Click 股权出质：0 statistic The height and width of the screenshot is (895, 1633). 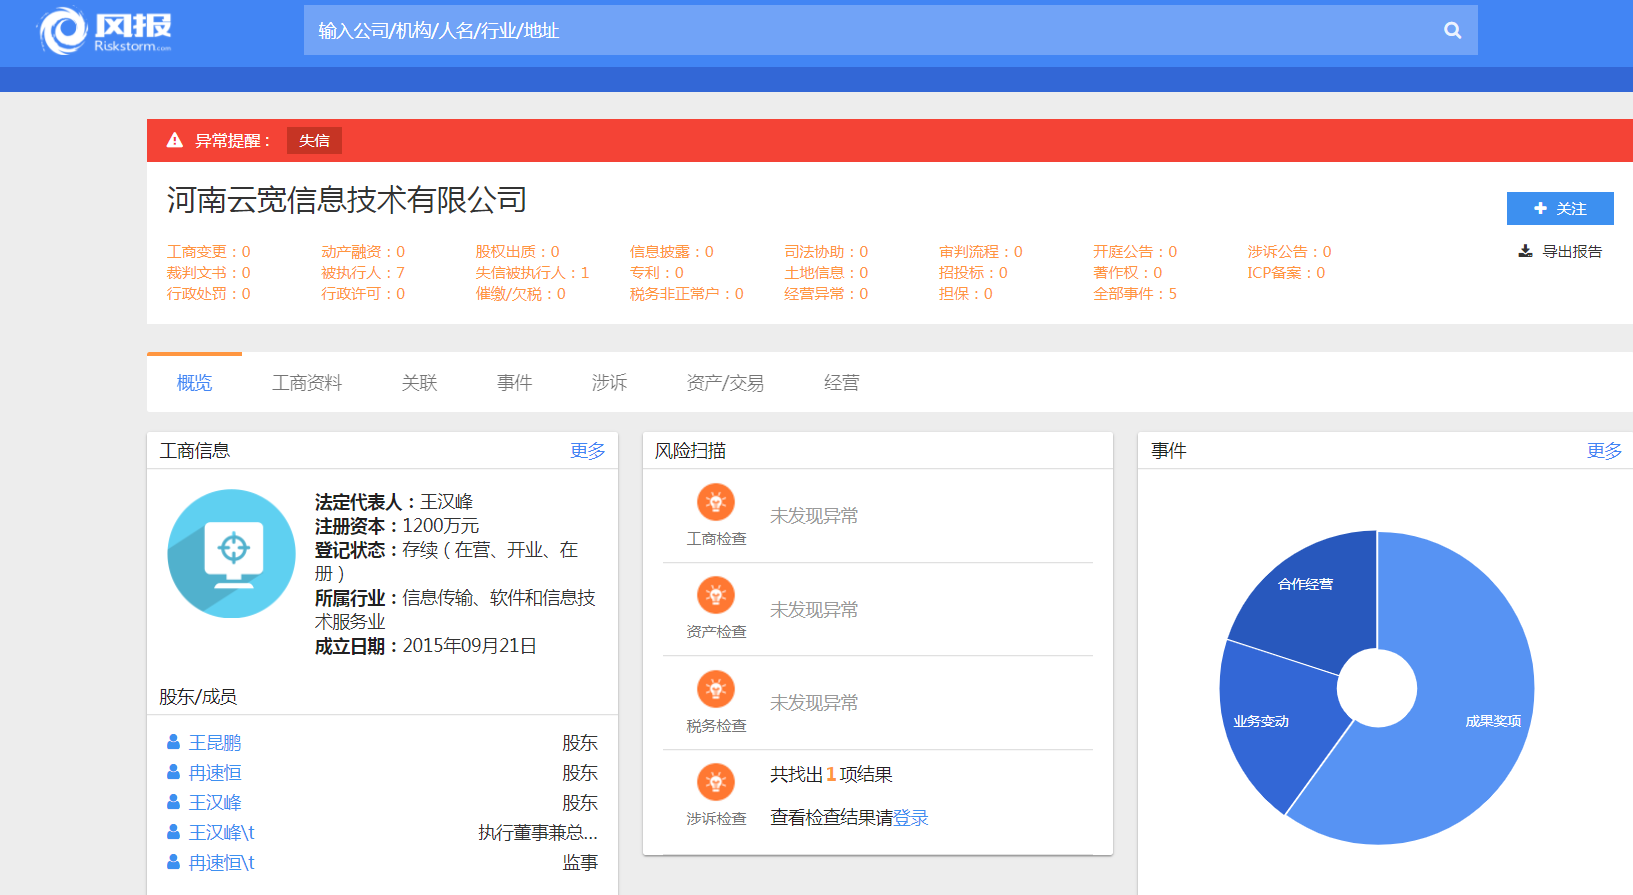pos(518,252)
